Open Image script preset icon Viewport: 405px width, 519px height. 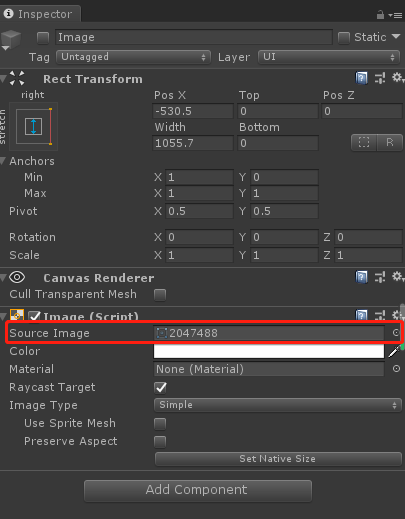(380, 315)
